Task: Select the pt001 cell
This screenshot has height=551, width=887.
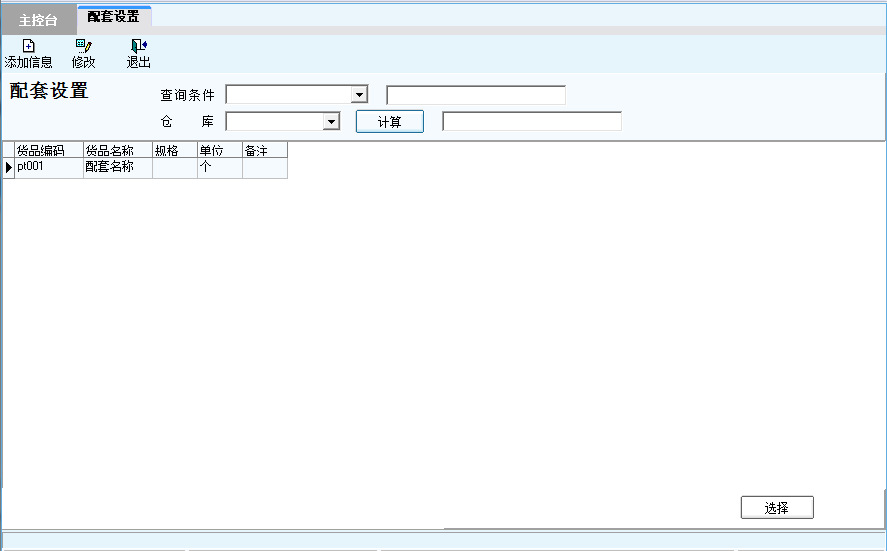Action: point(49,168)
